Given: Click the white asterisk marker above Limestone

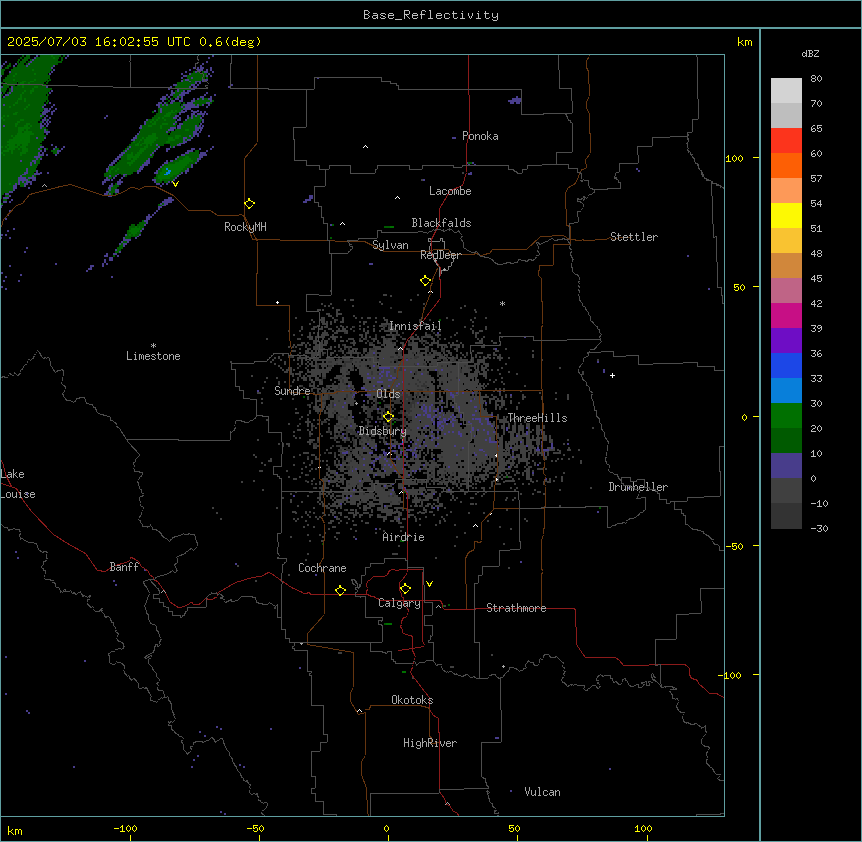Looking at the screenshot, I should [x=153, y=346].
